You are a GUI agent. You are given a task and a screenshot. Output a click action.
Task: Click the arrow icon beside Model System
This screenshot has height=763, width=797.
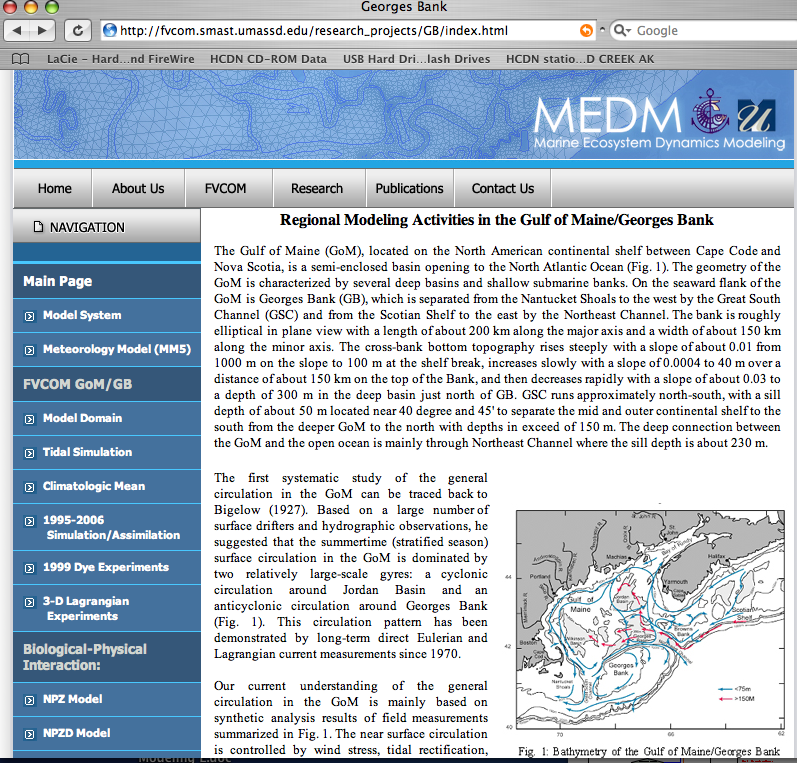29,316
